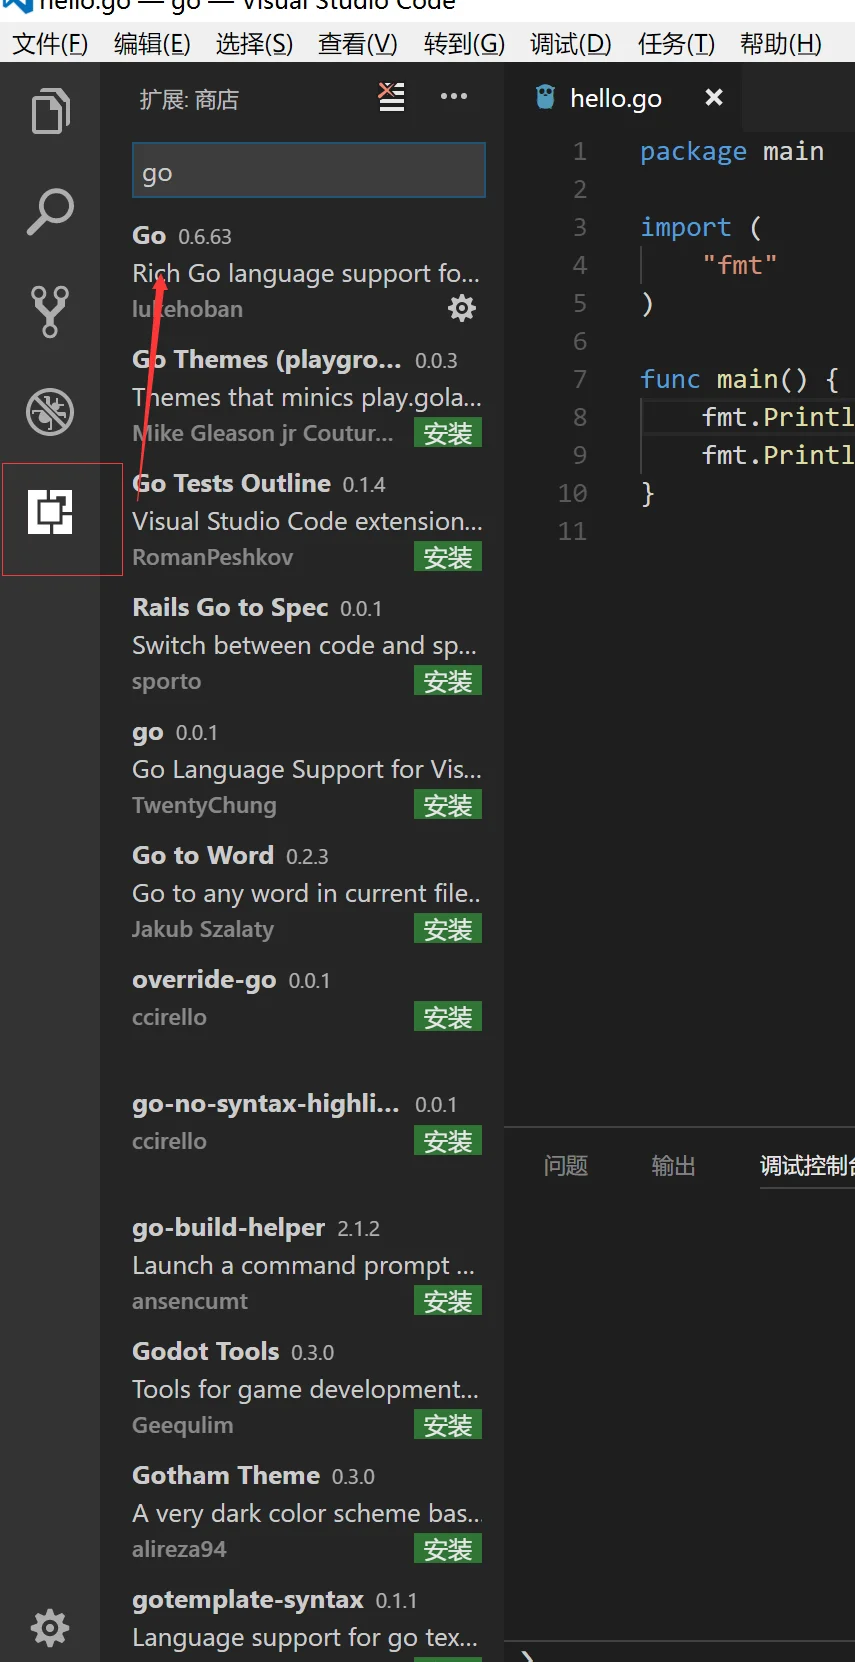Click the "Jakub Szalaty" publisher name
The height and width of the screenshot is (1662, 855).
(203, 930)
